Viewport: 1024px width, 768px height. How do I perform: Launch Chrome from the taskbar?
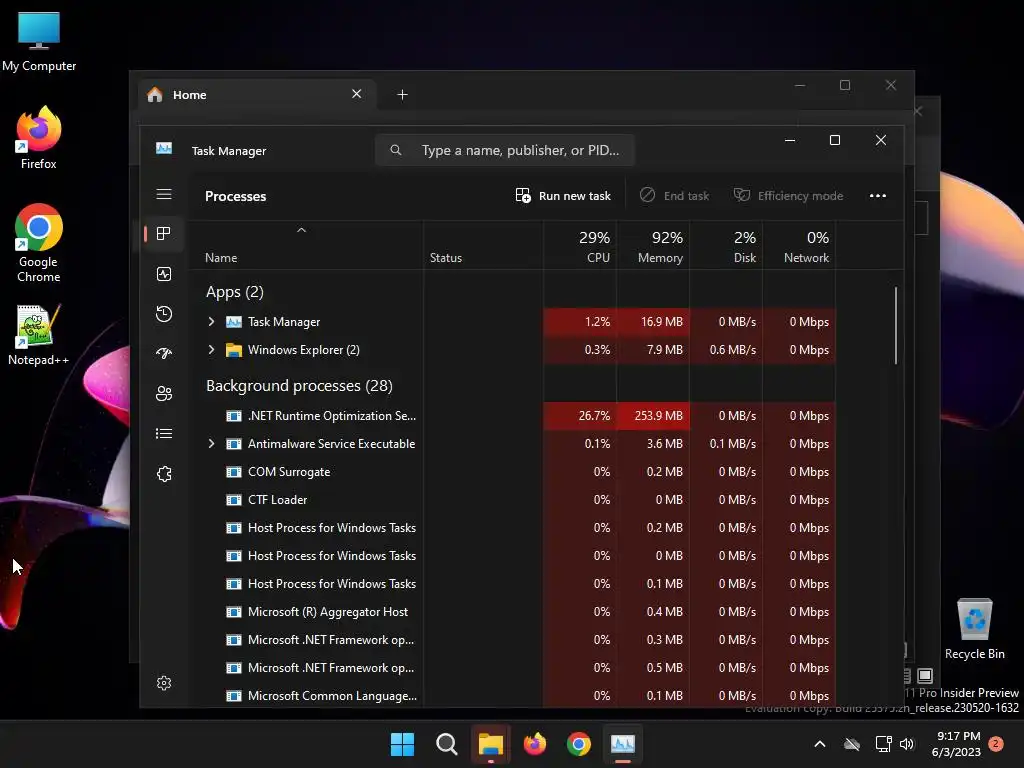pyautogui.click(x=579, y=744)
